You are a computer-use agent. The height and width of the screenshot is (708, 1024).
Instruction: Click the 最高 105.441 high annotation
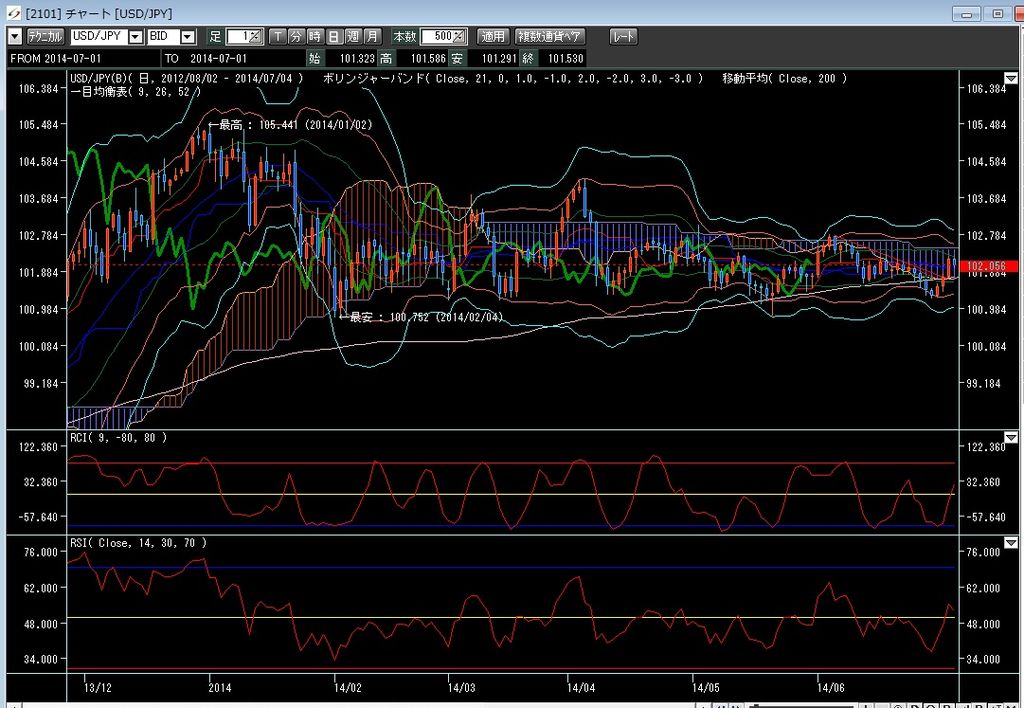click(291, 125)
